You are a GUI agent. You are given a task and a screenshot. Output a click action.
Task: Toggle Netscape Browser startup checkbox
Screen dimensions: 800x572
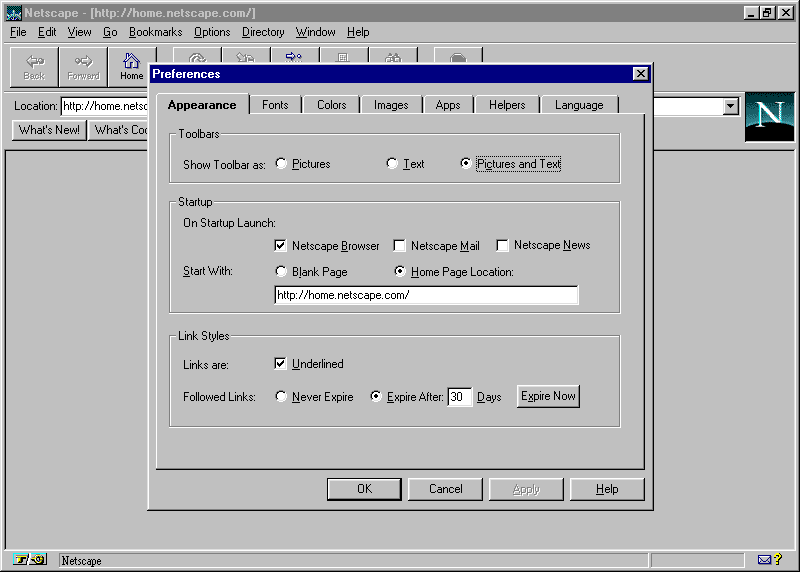[x=280, y=245]
